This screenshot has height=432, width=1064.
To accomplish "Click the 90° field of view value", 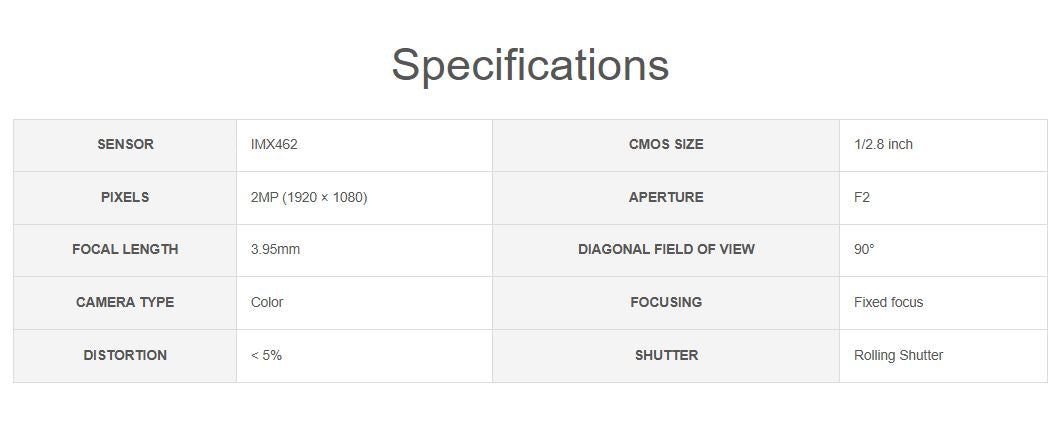I will [x=864, y=250].
